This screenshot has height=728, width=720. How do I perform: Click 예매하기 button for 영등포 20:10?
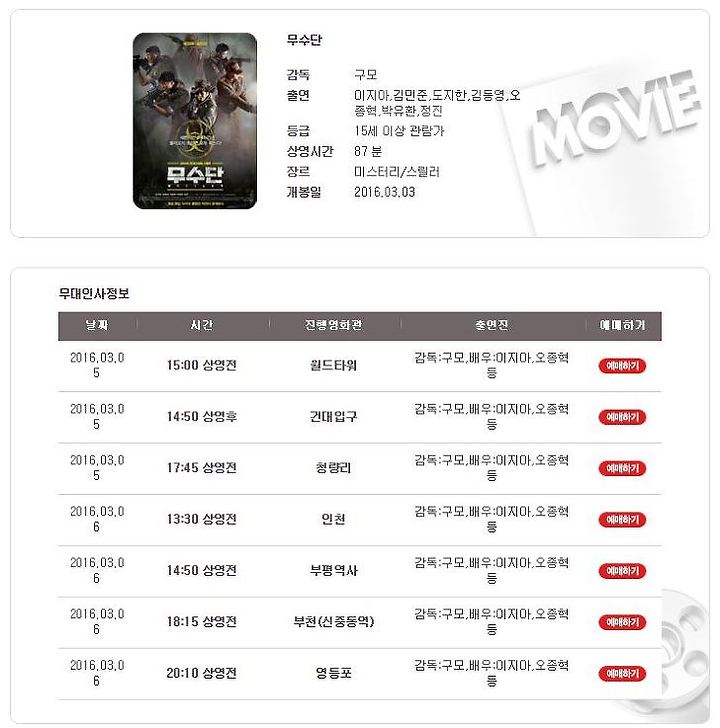pyautogui.click(x=622, y=673)
